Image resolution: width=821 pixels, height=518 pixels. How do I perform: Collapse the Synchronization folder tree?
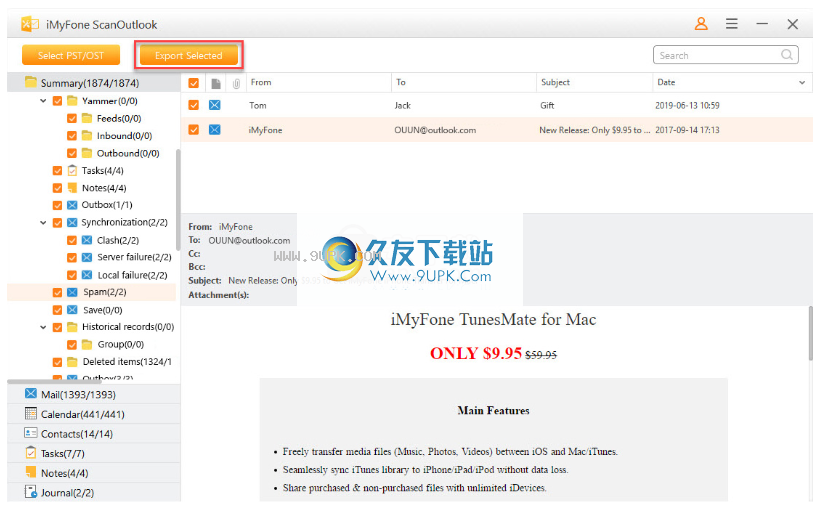(x=43, y=223)
